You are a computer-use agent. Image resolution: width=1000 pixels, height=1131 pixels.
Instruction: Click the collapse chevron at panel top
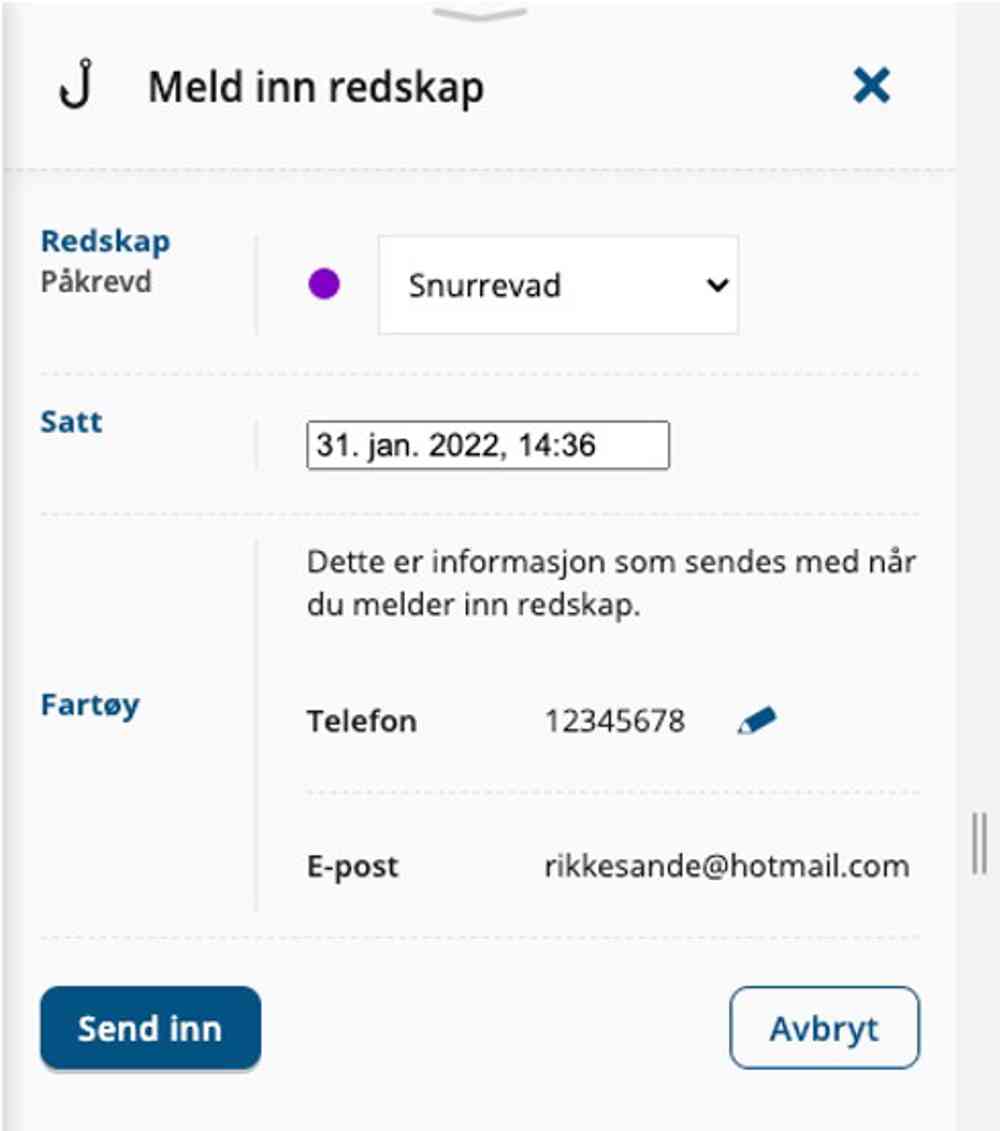click(x=480, y=12)
